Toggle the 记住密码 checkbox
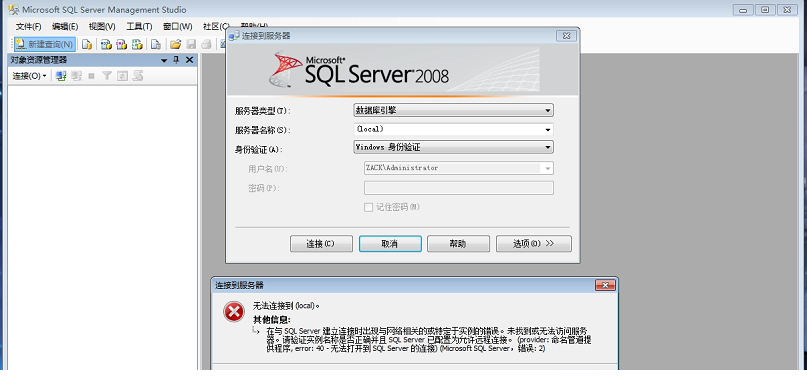This screenshot has height=384, width=807. [369, 207]
